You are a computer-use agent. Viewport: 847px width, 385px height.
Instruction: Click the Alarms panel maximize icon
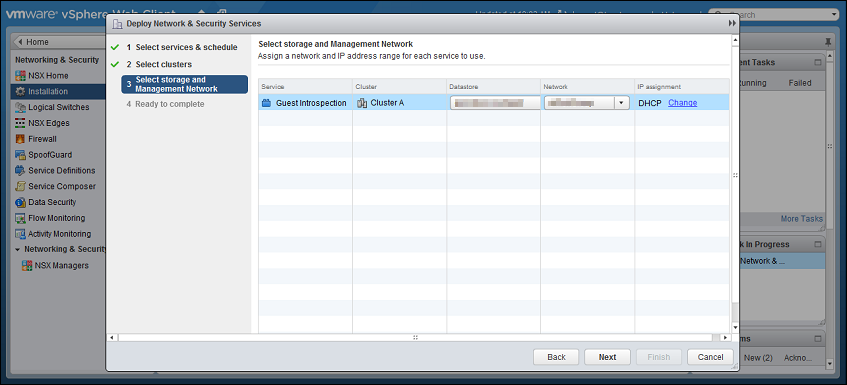817,339
